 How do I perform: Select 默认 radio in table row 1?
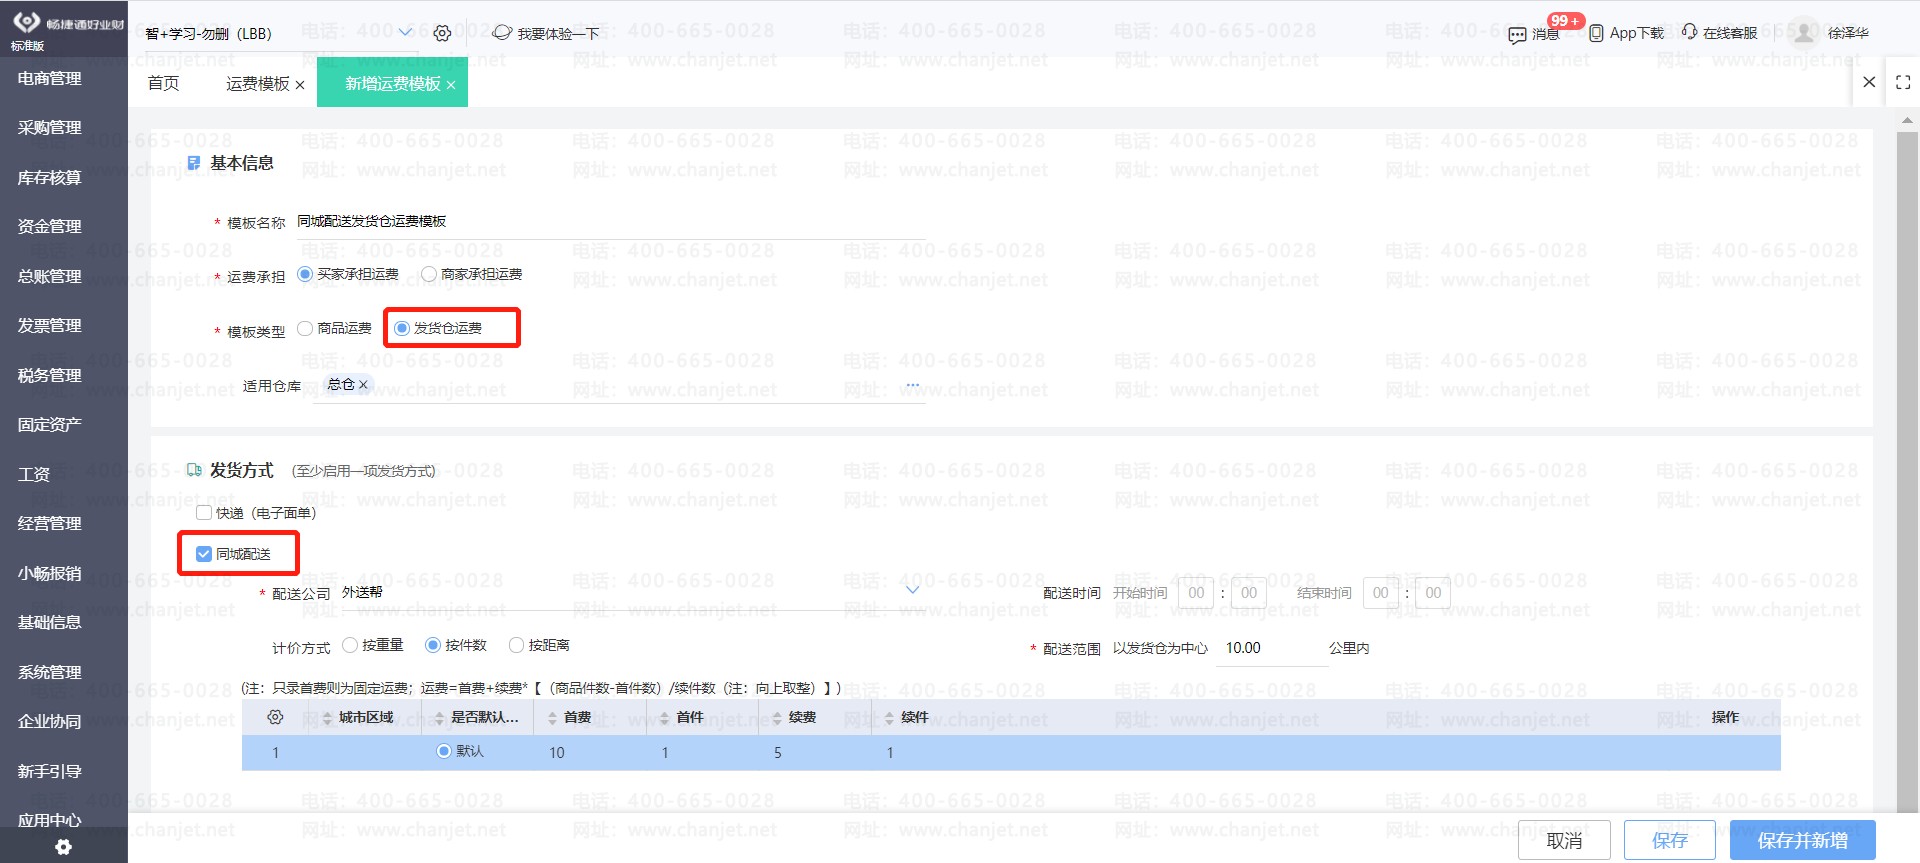click(x=444, y=751)
